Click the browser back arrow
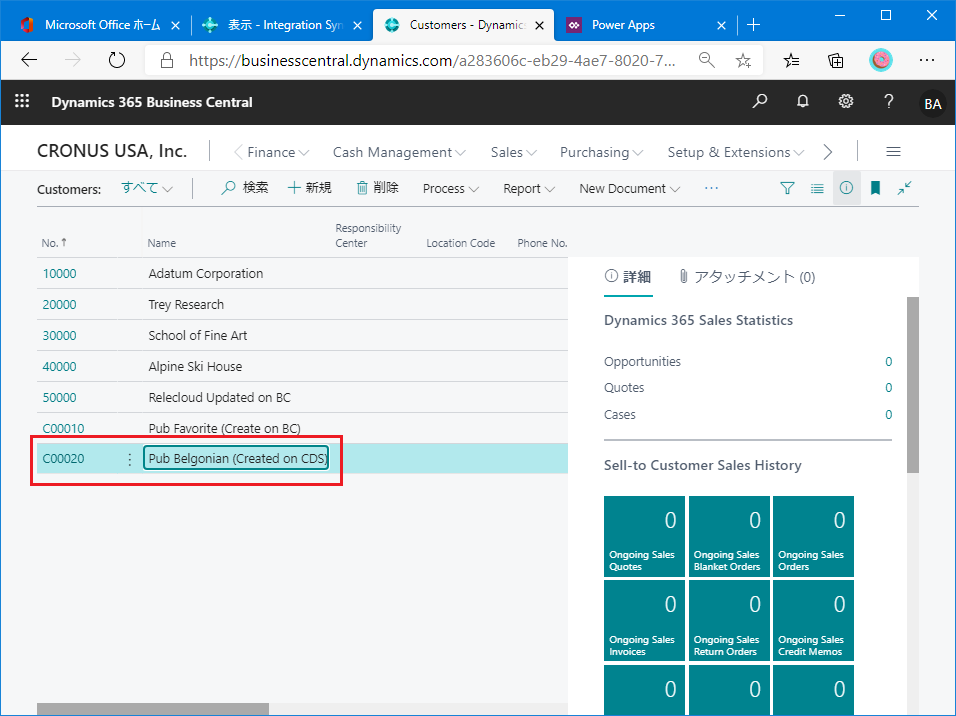The height and width of the screenshot is (716, 956). pos(29,60)
